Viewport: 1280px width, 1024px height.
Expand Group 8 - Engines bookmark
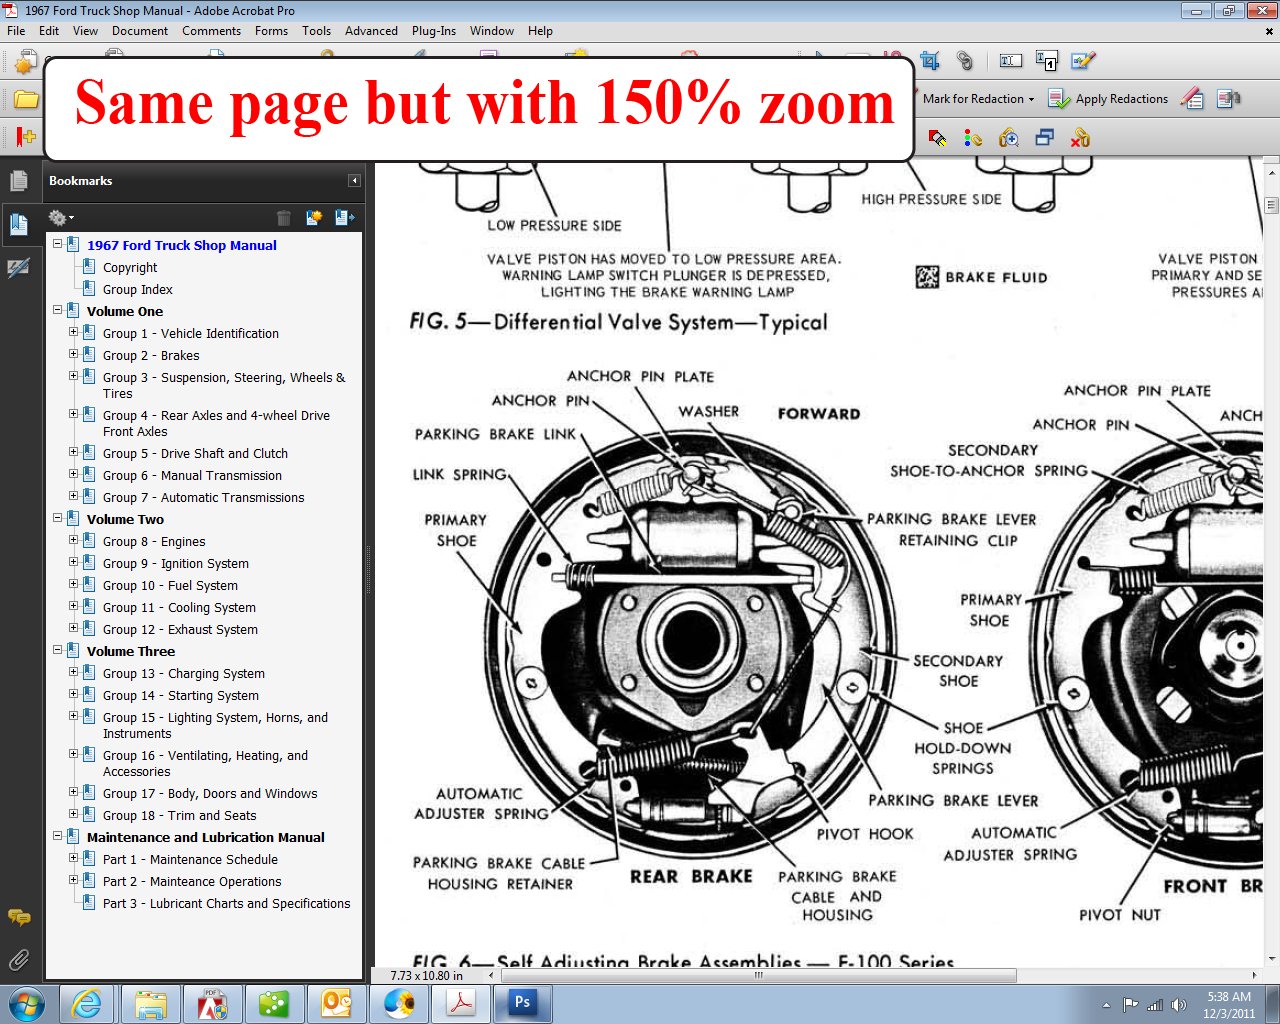73,540
